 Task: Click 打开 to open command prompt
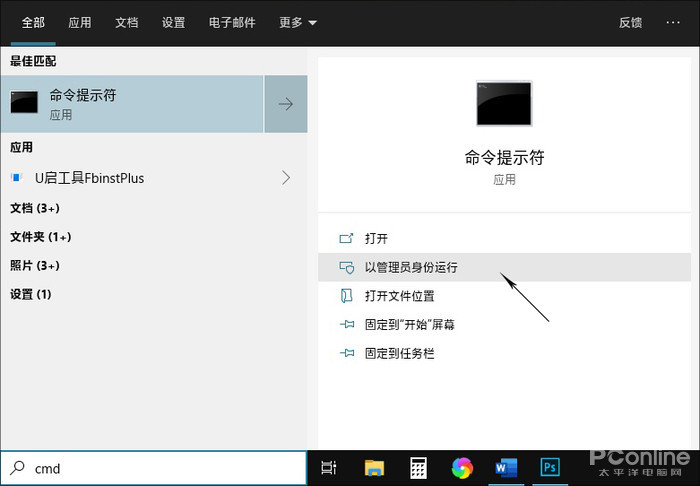504,238
